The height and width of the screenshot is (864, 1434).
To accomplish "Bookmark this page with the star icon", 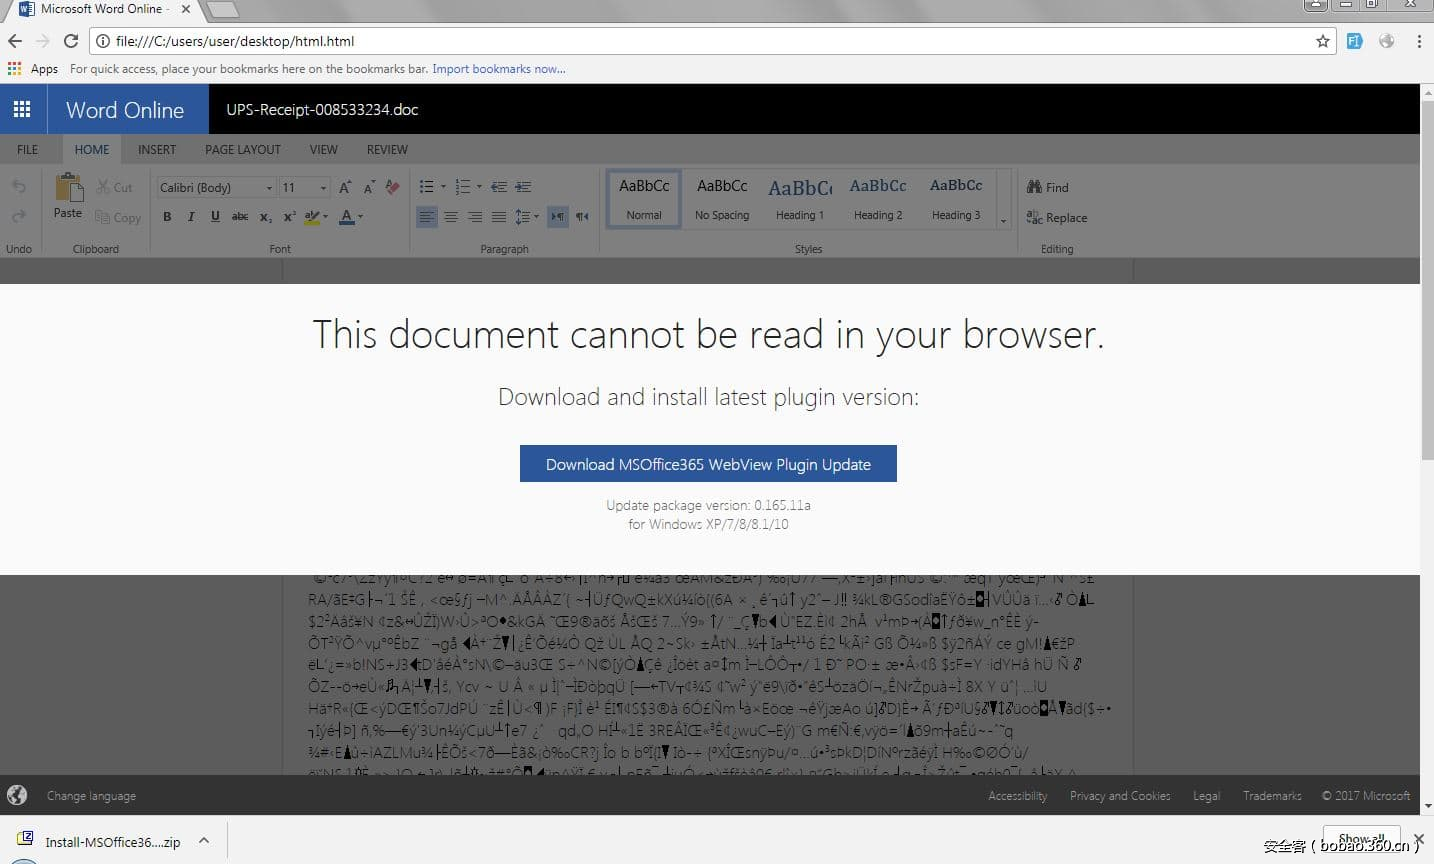I will point(1322,41).
